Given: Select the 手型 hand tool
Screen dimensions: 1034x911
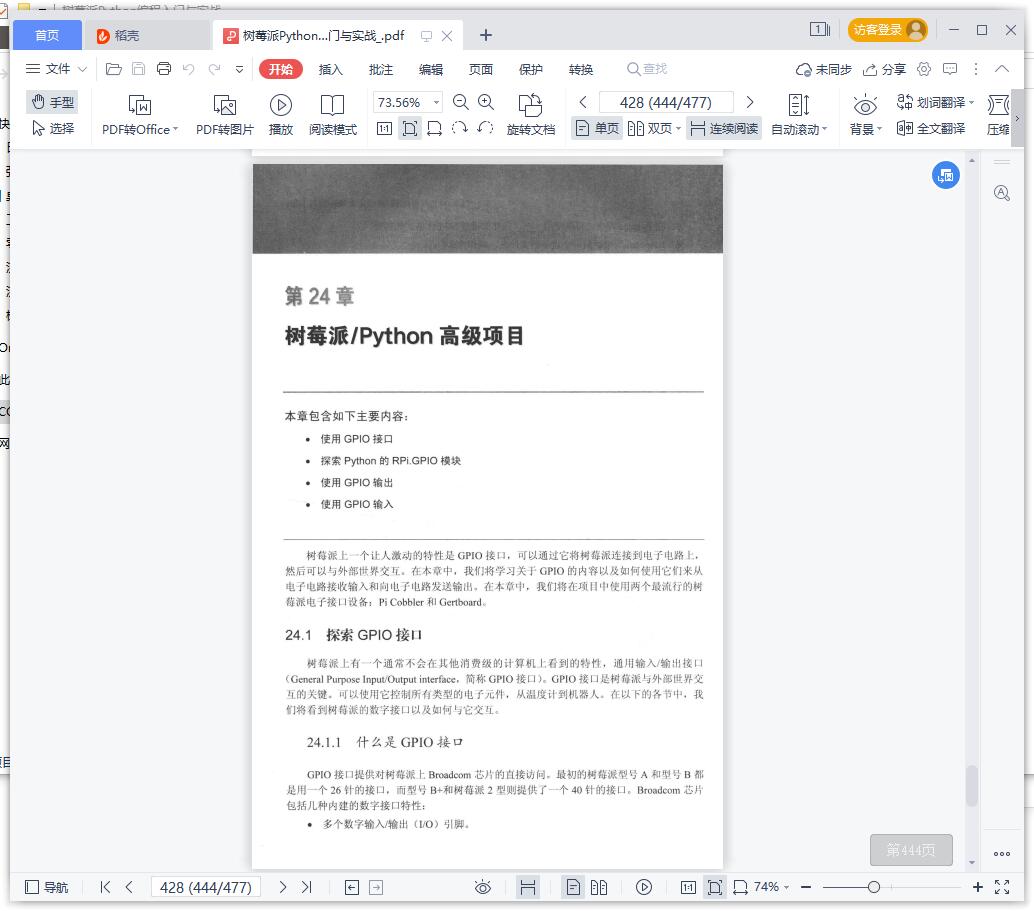Looking at the screenshot, I should click(x=53, y=102).
